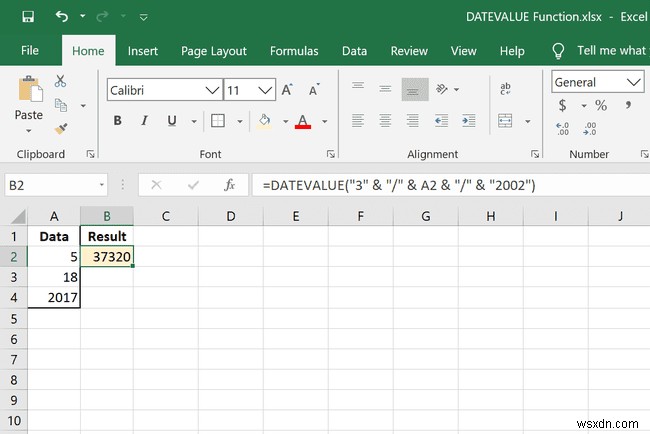Select cell A4 containing 2017
Screen dimensions: 650x434
(54, 297)
